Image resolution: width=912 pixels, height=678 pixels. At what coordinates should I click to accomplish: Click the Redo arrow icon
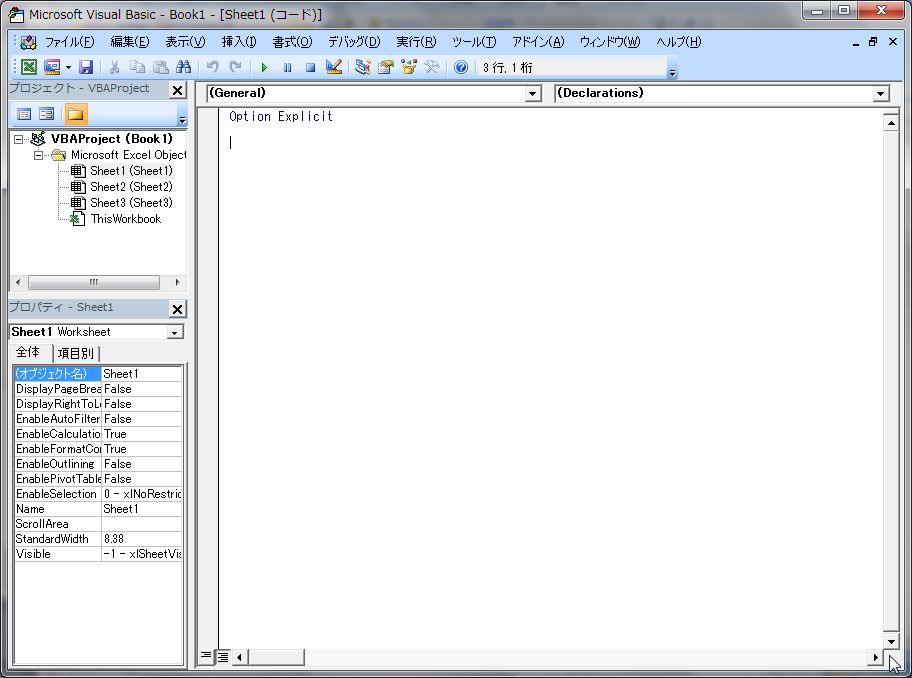235,67
